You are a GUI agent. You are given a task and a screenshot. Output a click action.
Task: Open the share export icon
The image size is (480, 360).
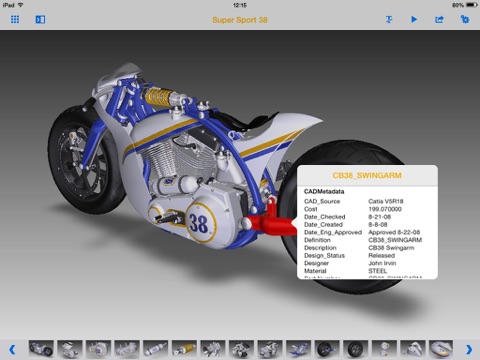click(x=439, y=19)
